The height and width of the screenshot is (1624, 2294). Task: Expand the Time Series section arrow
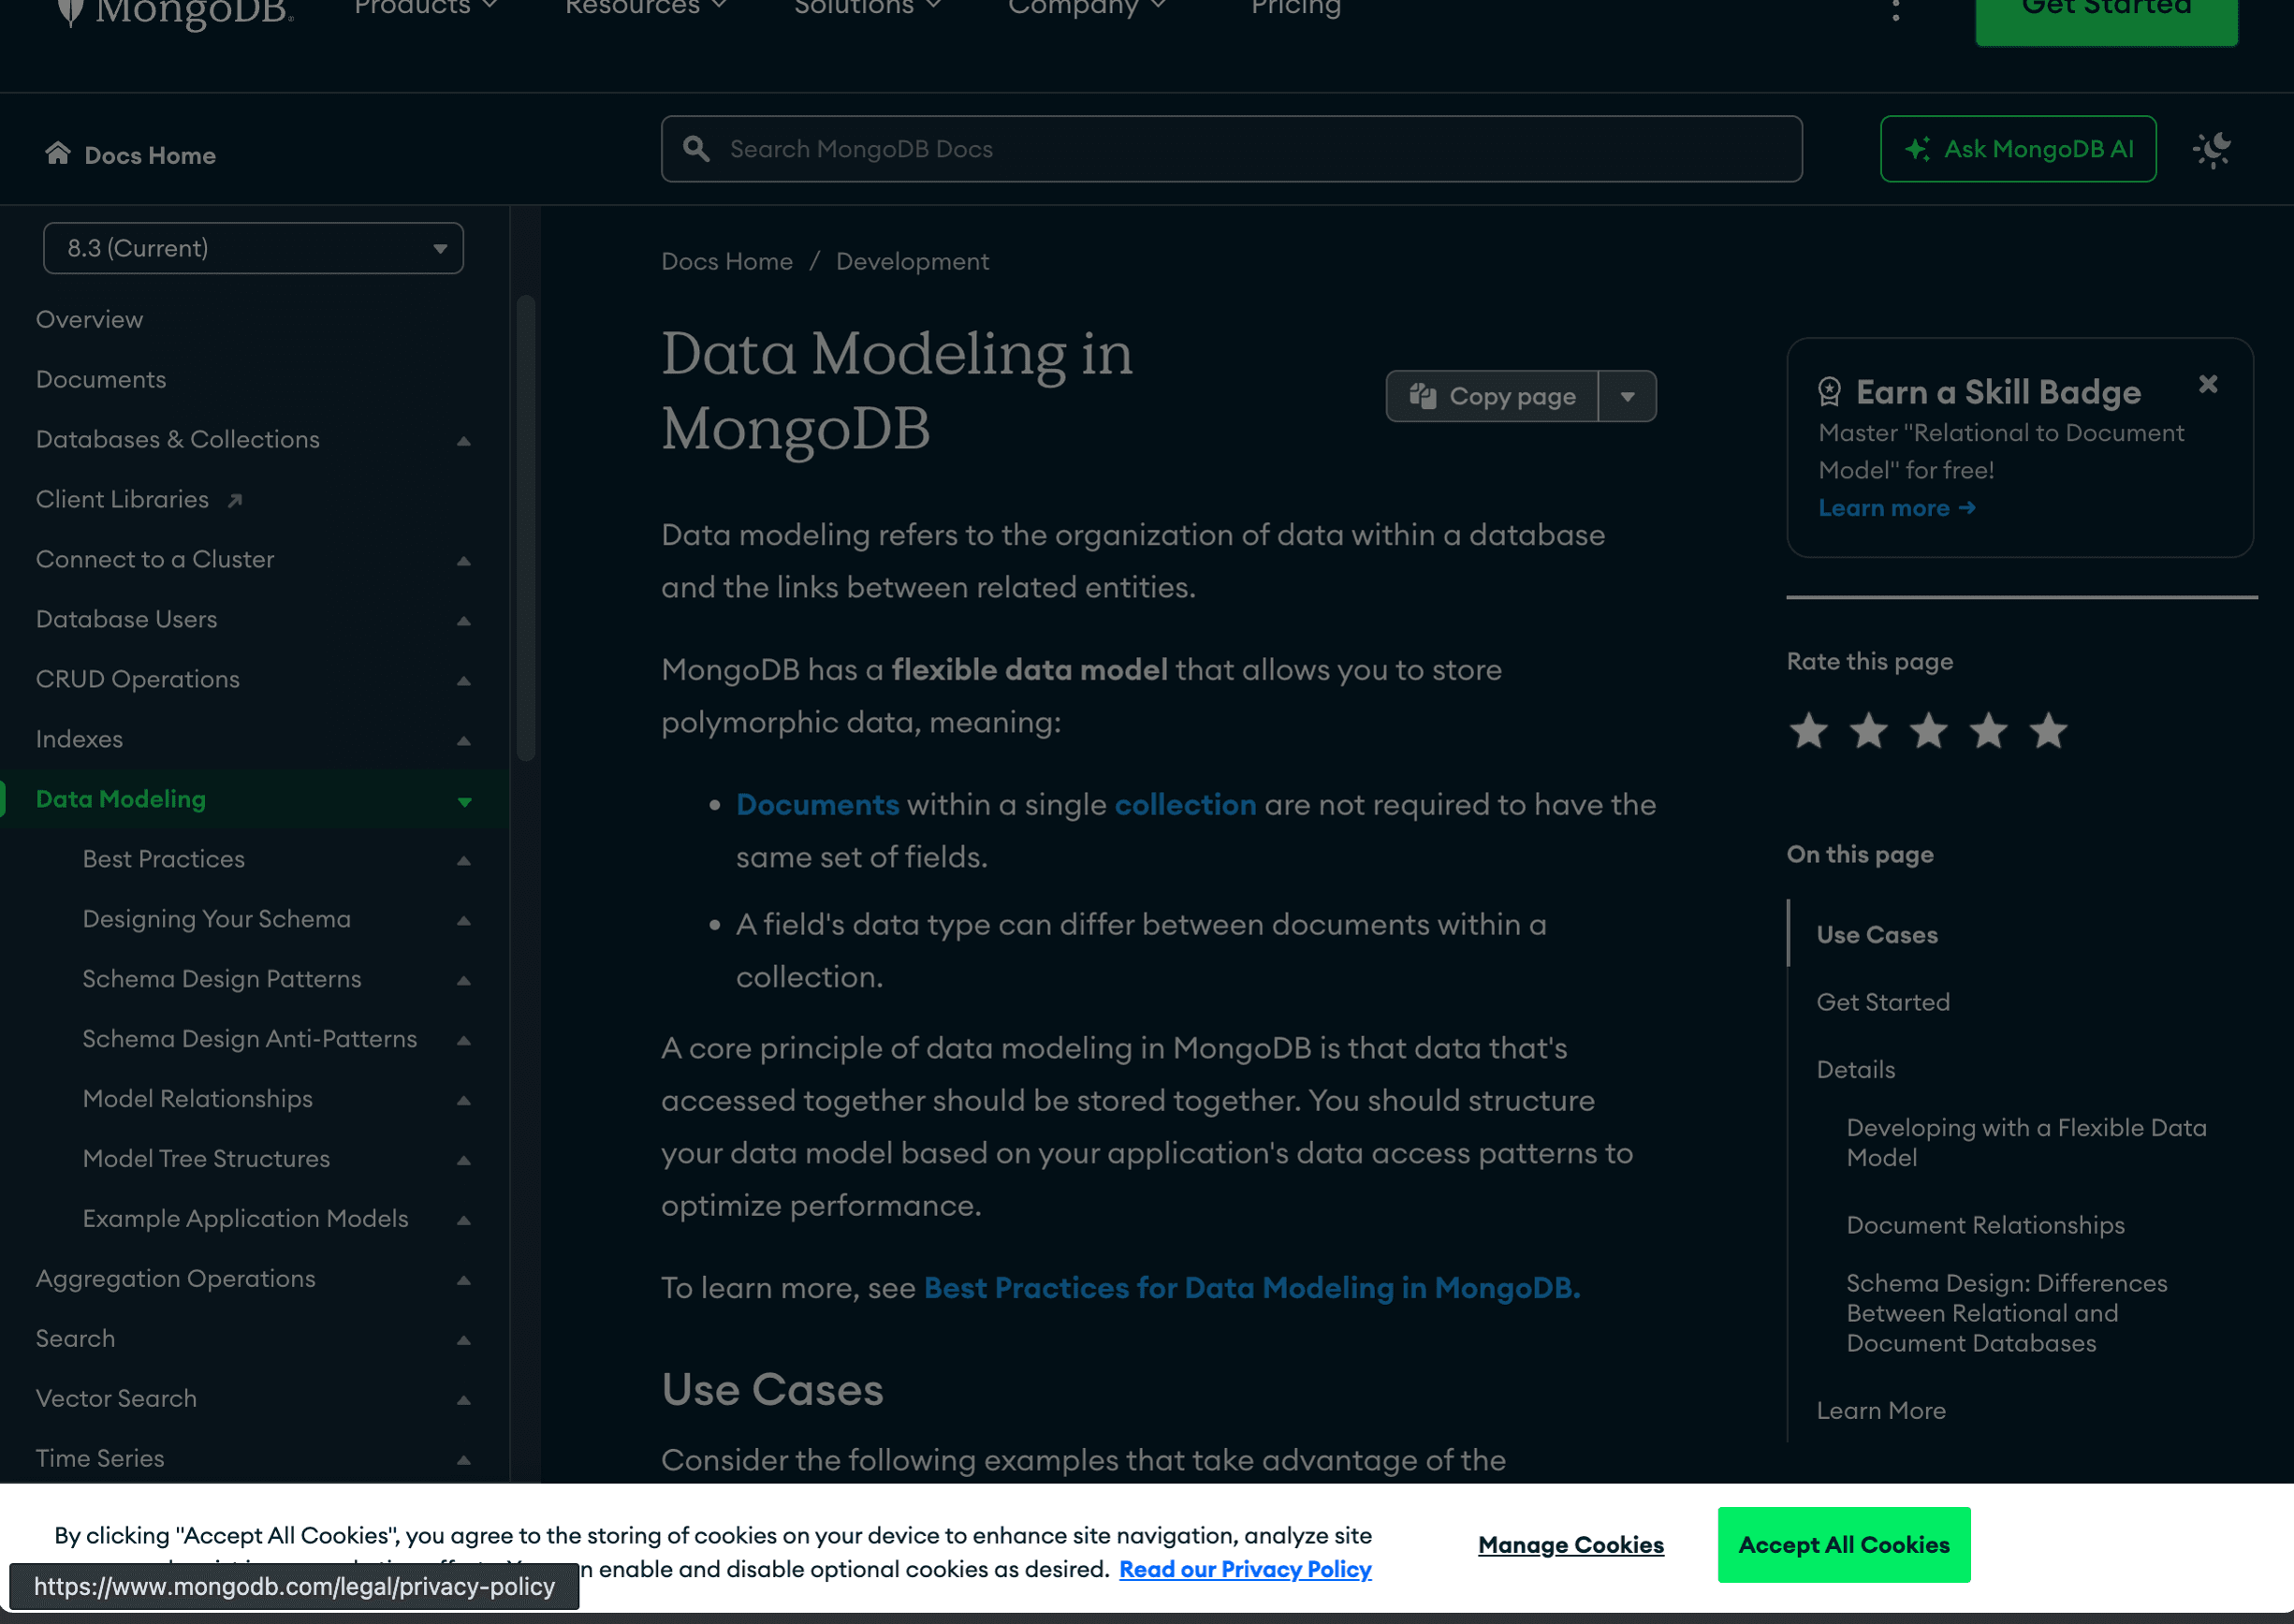[464, 1461]
